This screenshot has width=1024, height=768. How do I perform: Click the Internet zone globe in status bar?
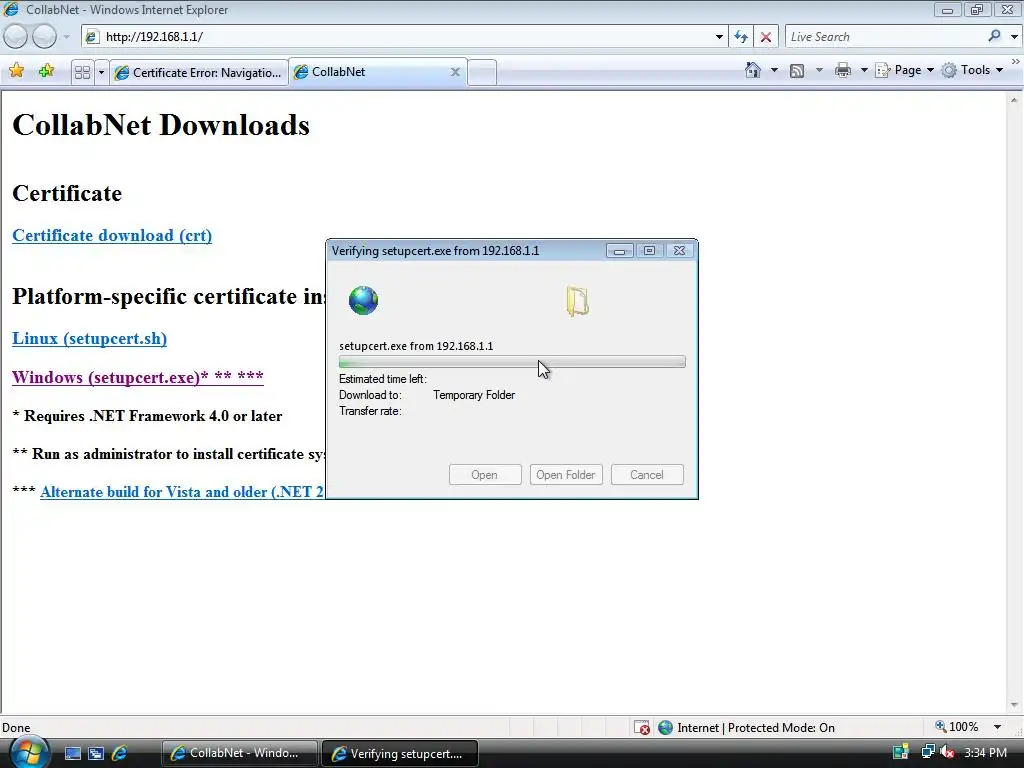click(x=665, y=728)
